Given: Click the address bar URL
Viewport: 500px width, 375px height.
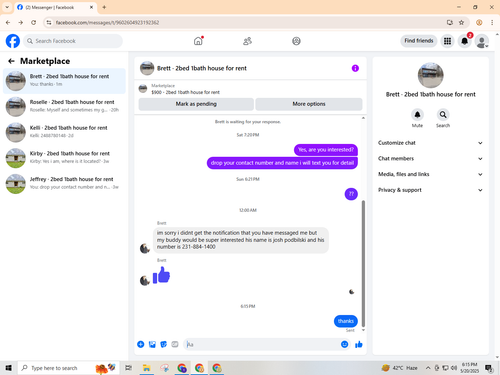Looking at the screenshot, I should (x=107, y=22).
